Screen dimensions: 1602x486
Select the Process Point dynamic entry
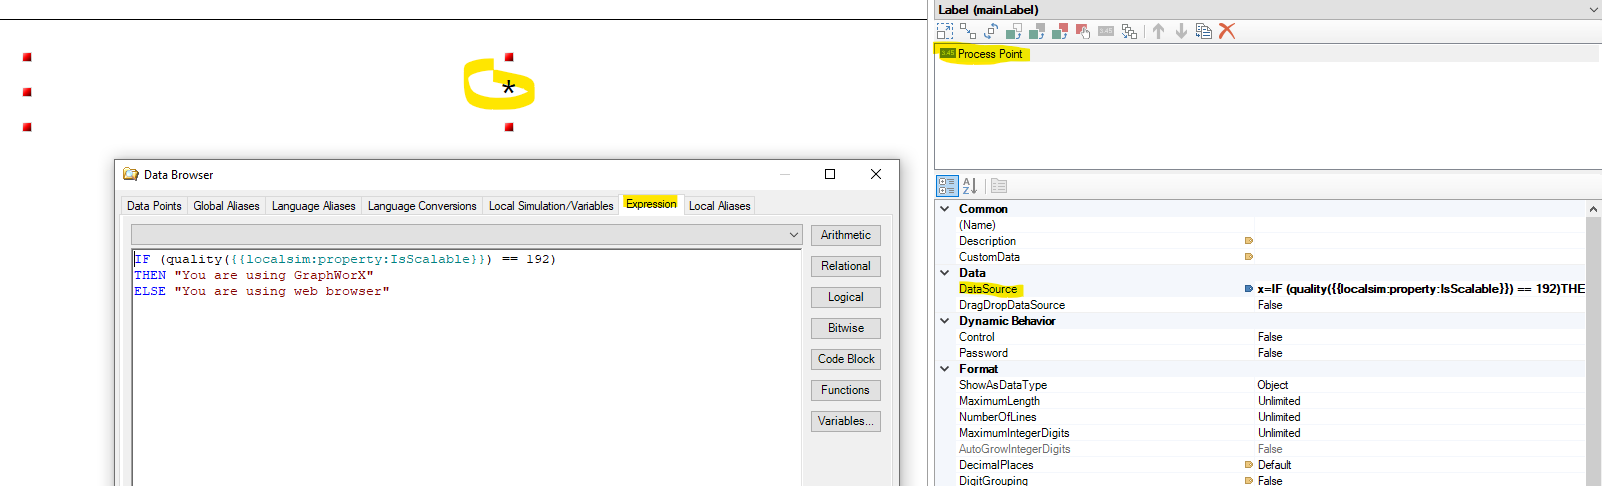[x=989, y=54]
